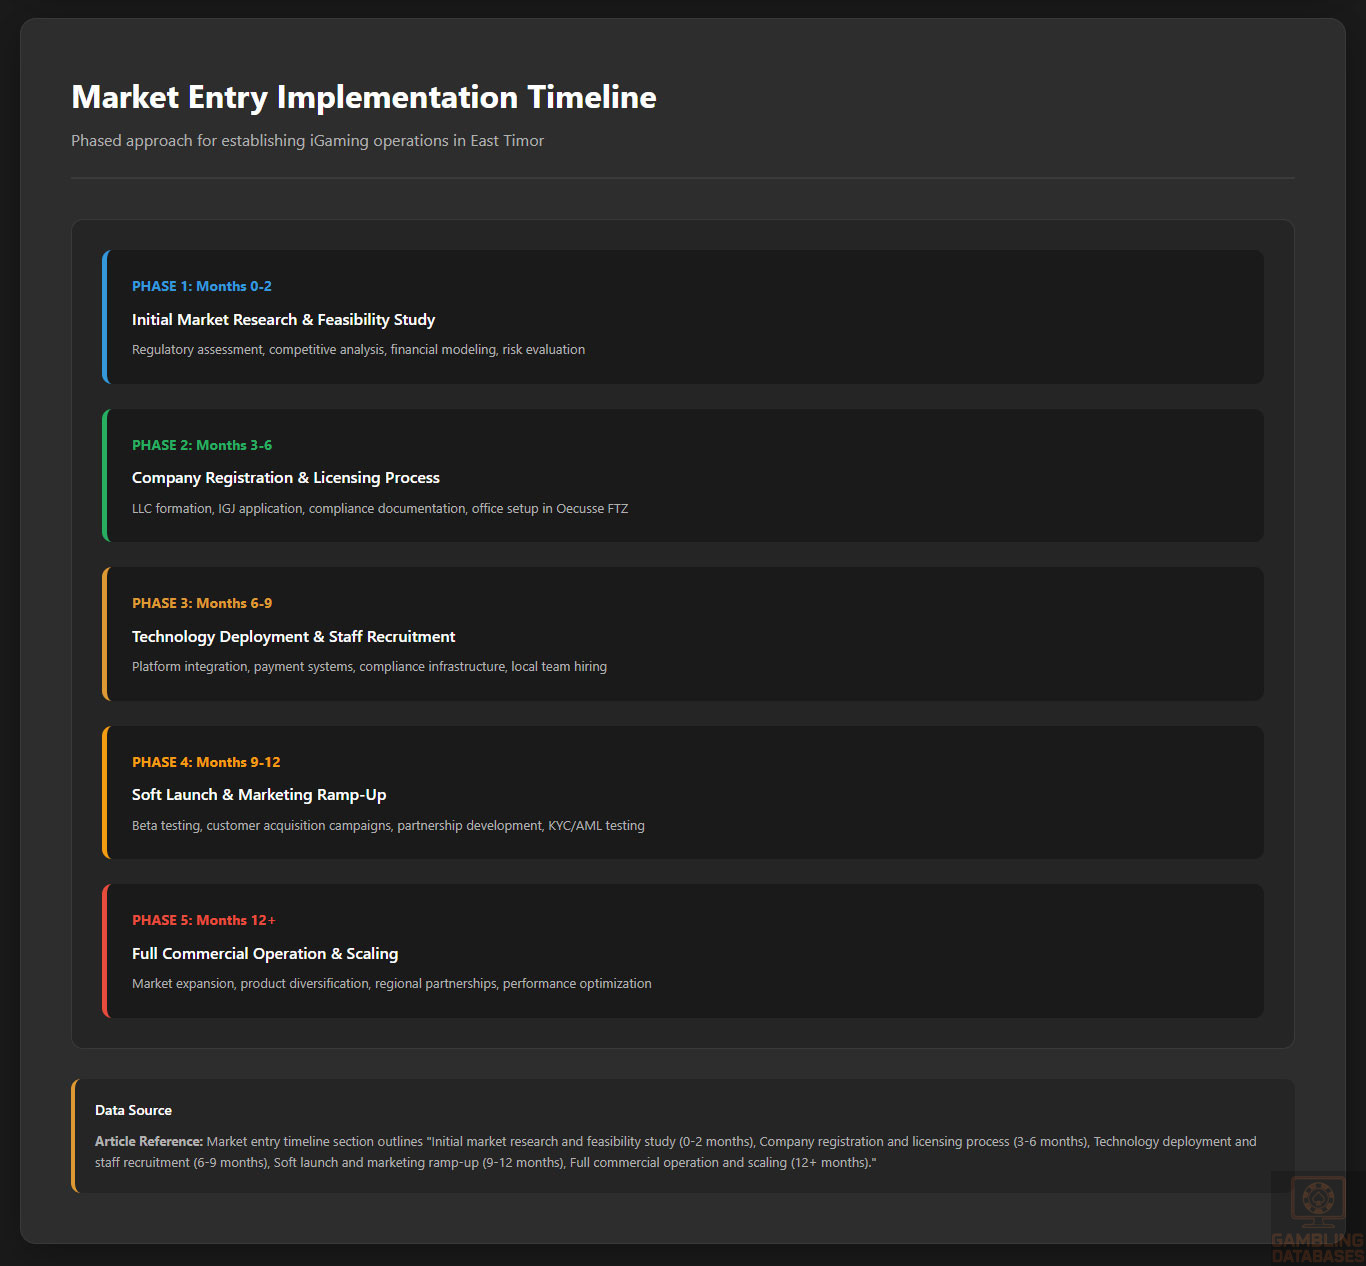Click the PHASE 5: Months 12+ label
The width and height of the screenshot is (1366, 1266).
click(x=203, y=920)
